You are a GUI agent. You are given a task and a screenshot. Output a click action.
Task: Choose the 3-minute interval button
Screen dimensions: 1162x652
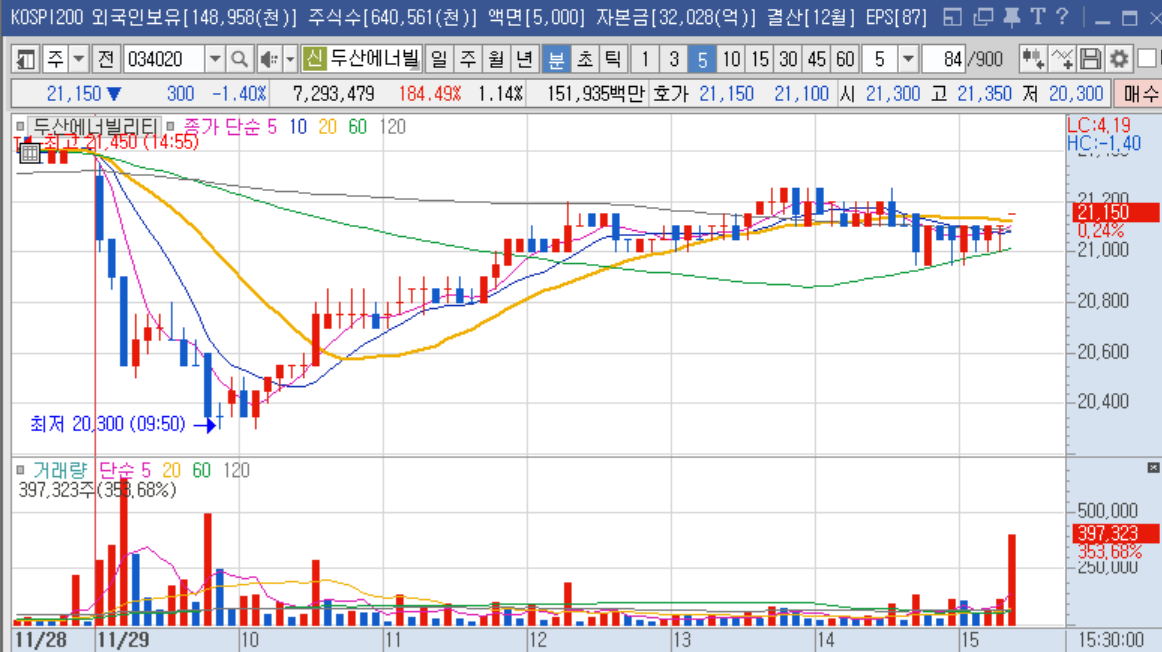click(674, 59)
